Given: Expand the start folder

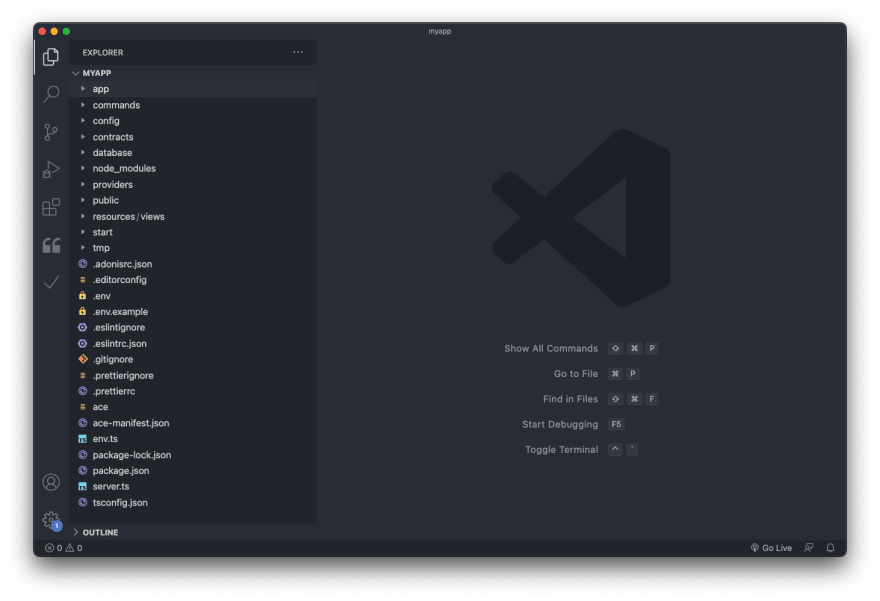Looking at the screenshot, I should click(x=192, y=232).
